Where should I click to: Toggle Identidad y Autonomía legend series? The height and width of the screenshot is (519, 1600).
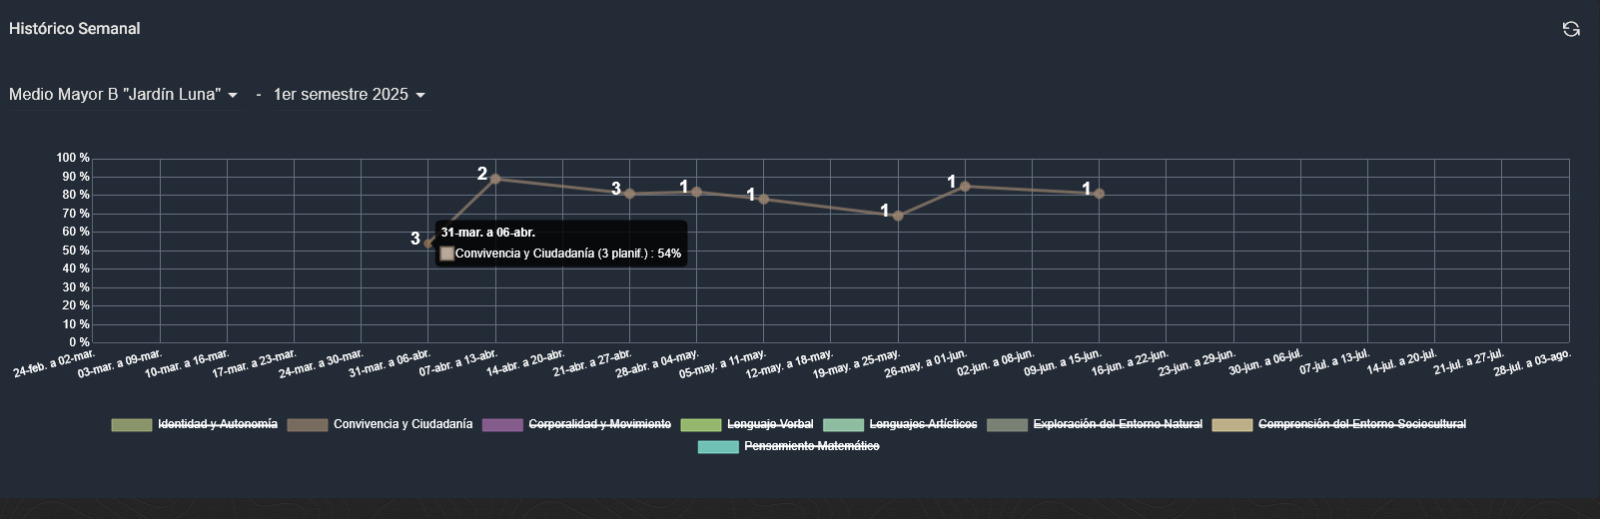tap(217, 424)
